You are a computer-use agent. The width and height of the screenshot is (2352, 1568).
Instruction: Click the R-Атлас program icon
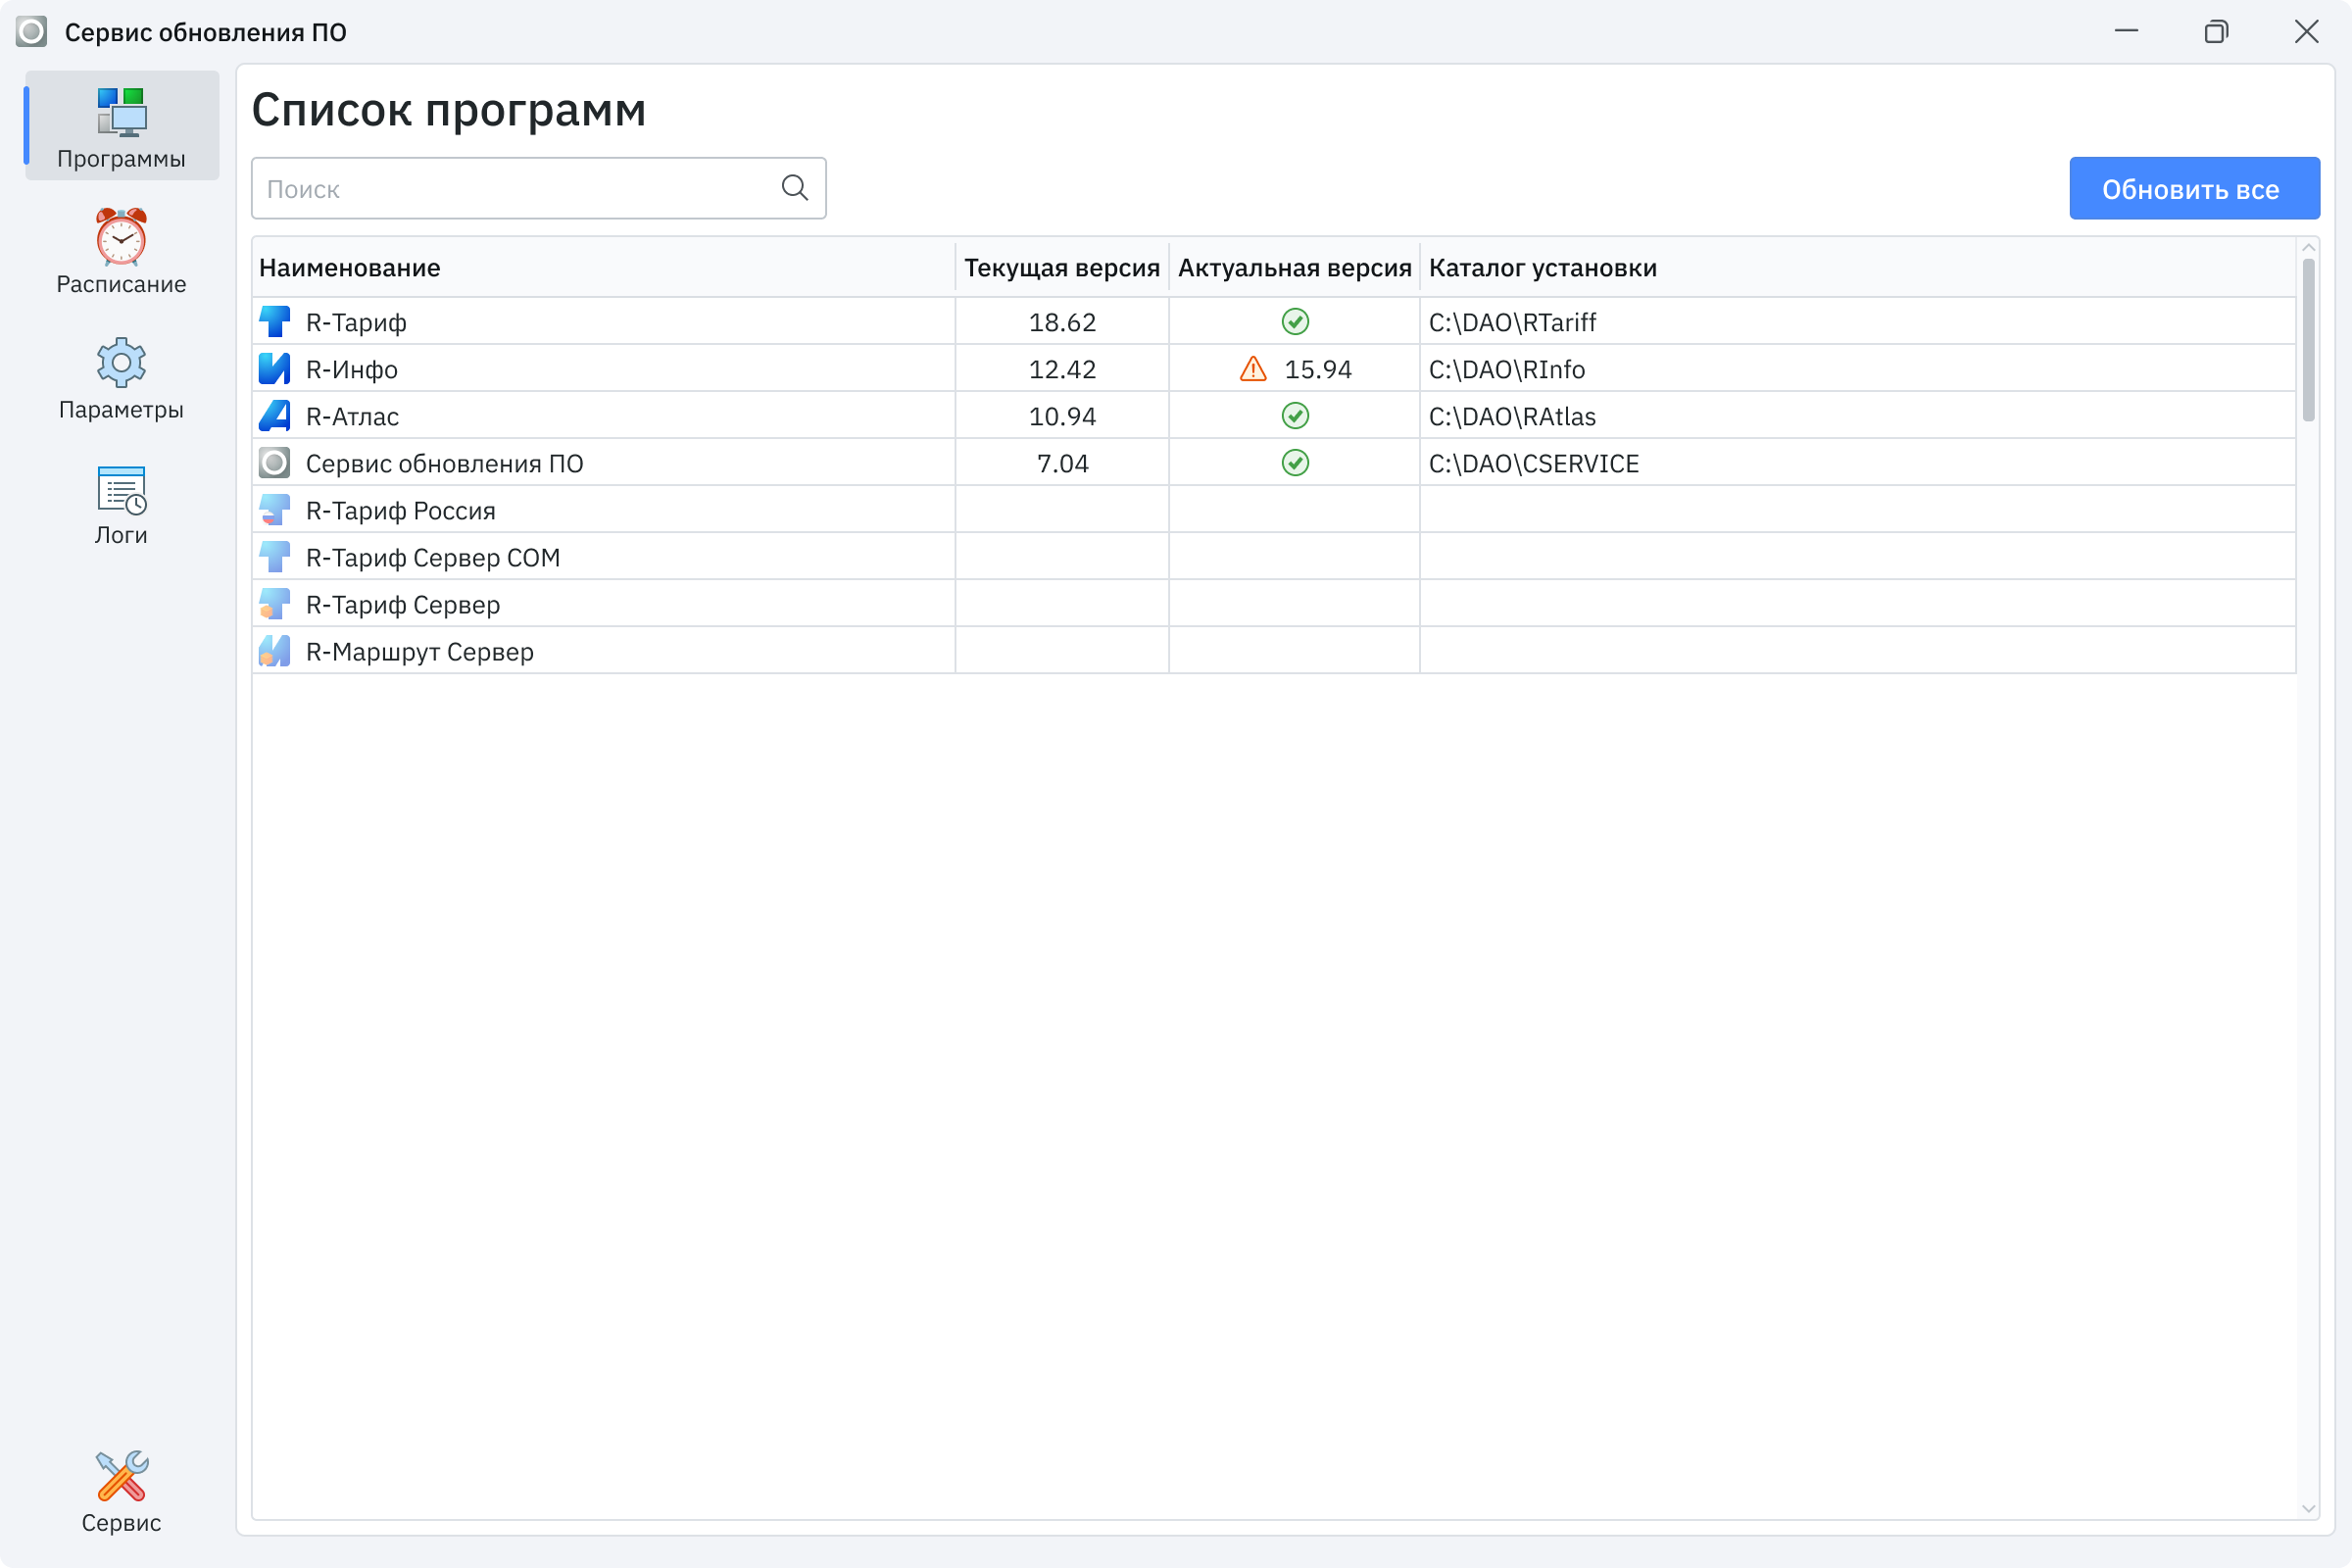tap(274, 416)
